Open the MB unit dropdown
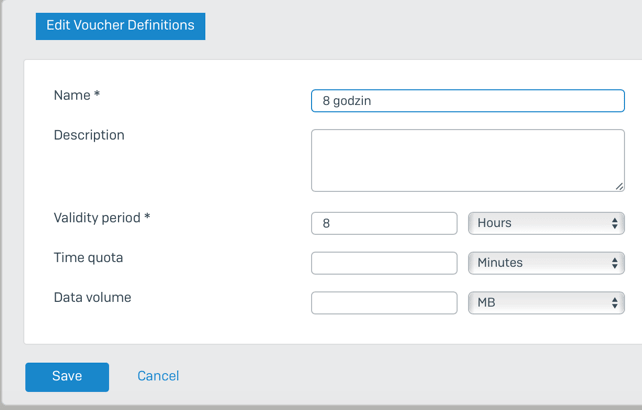Image resolution: width=642 pixels, height=410 pixels. (546, 302)
